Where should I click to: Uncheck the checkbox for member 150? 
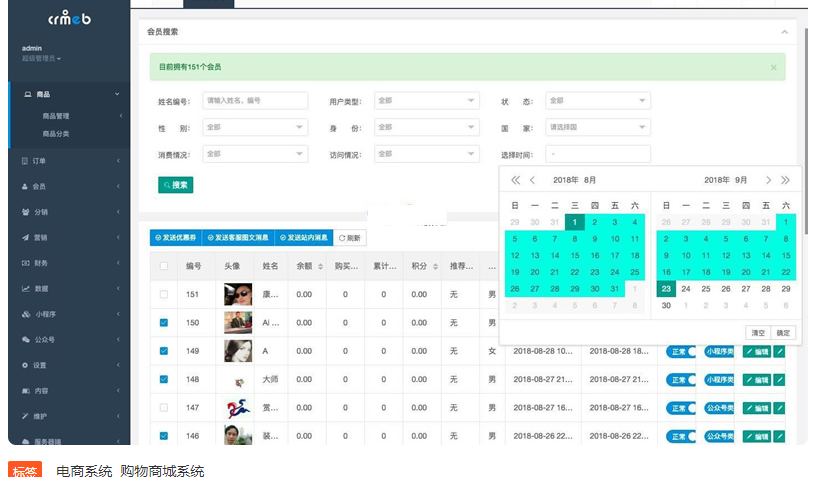164,323
